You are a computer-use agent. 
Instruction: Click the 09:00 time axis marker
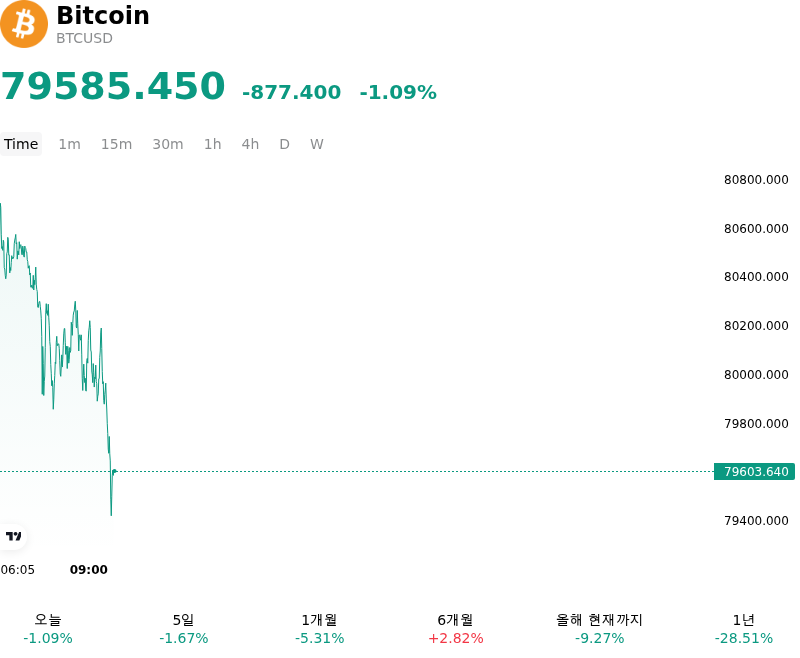point(89,570)
